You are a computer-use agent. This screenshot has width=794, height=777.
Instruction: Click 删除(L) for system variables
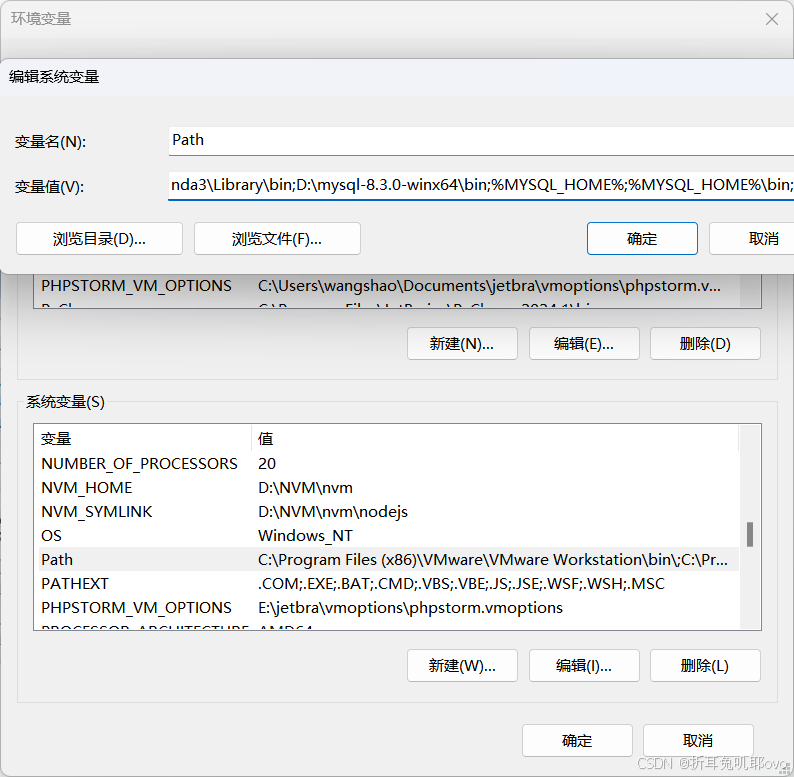tap(705, 666)
